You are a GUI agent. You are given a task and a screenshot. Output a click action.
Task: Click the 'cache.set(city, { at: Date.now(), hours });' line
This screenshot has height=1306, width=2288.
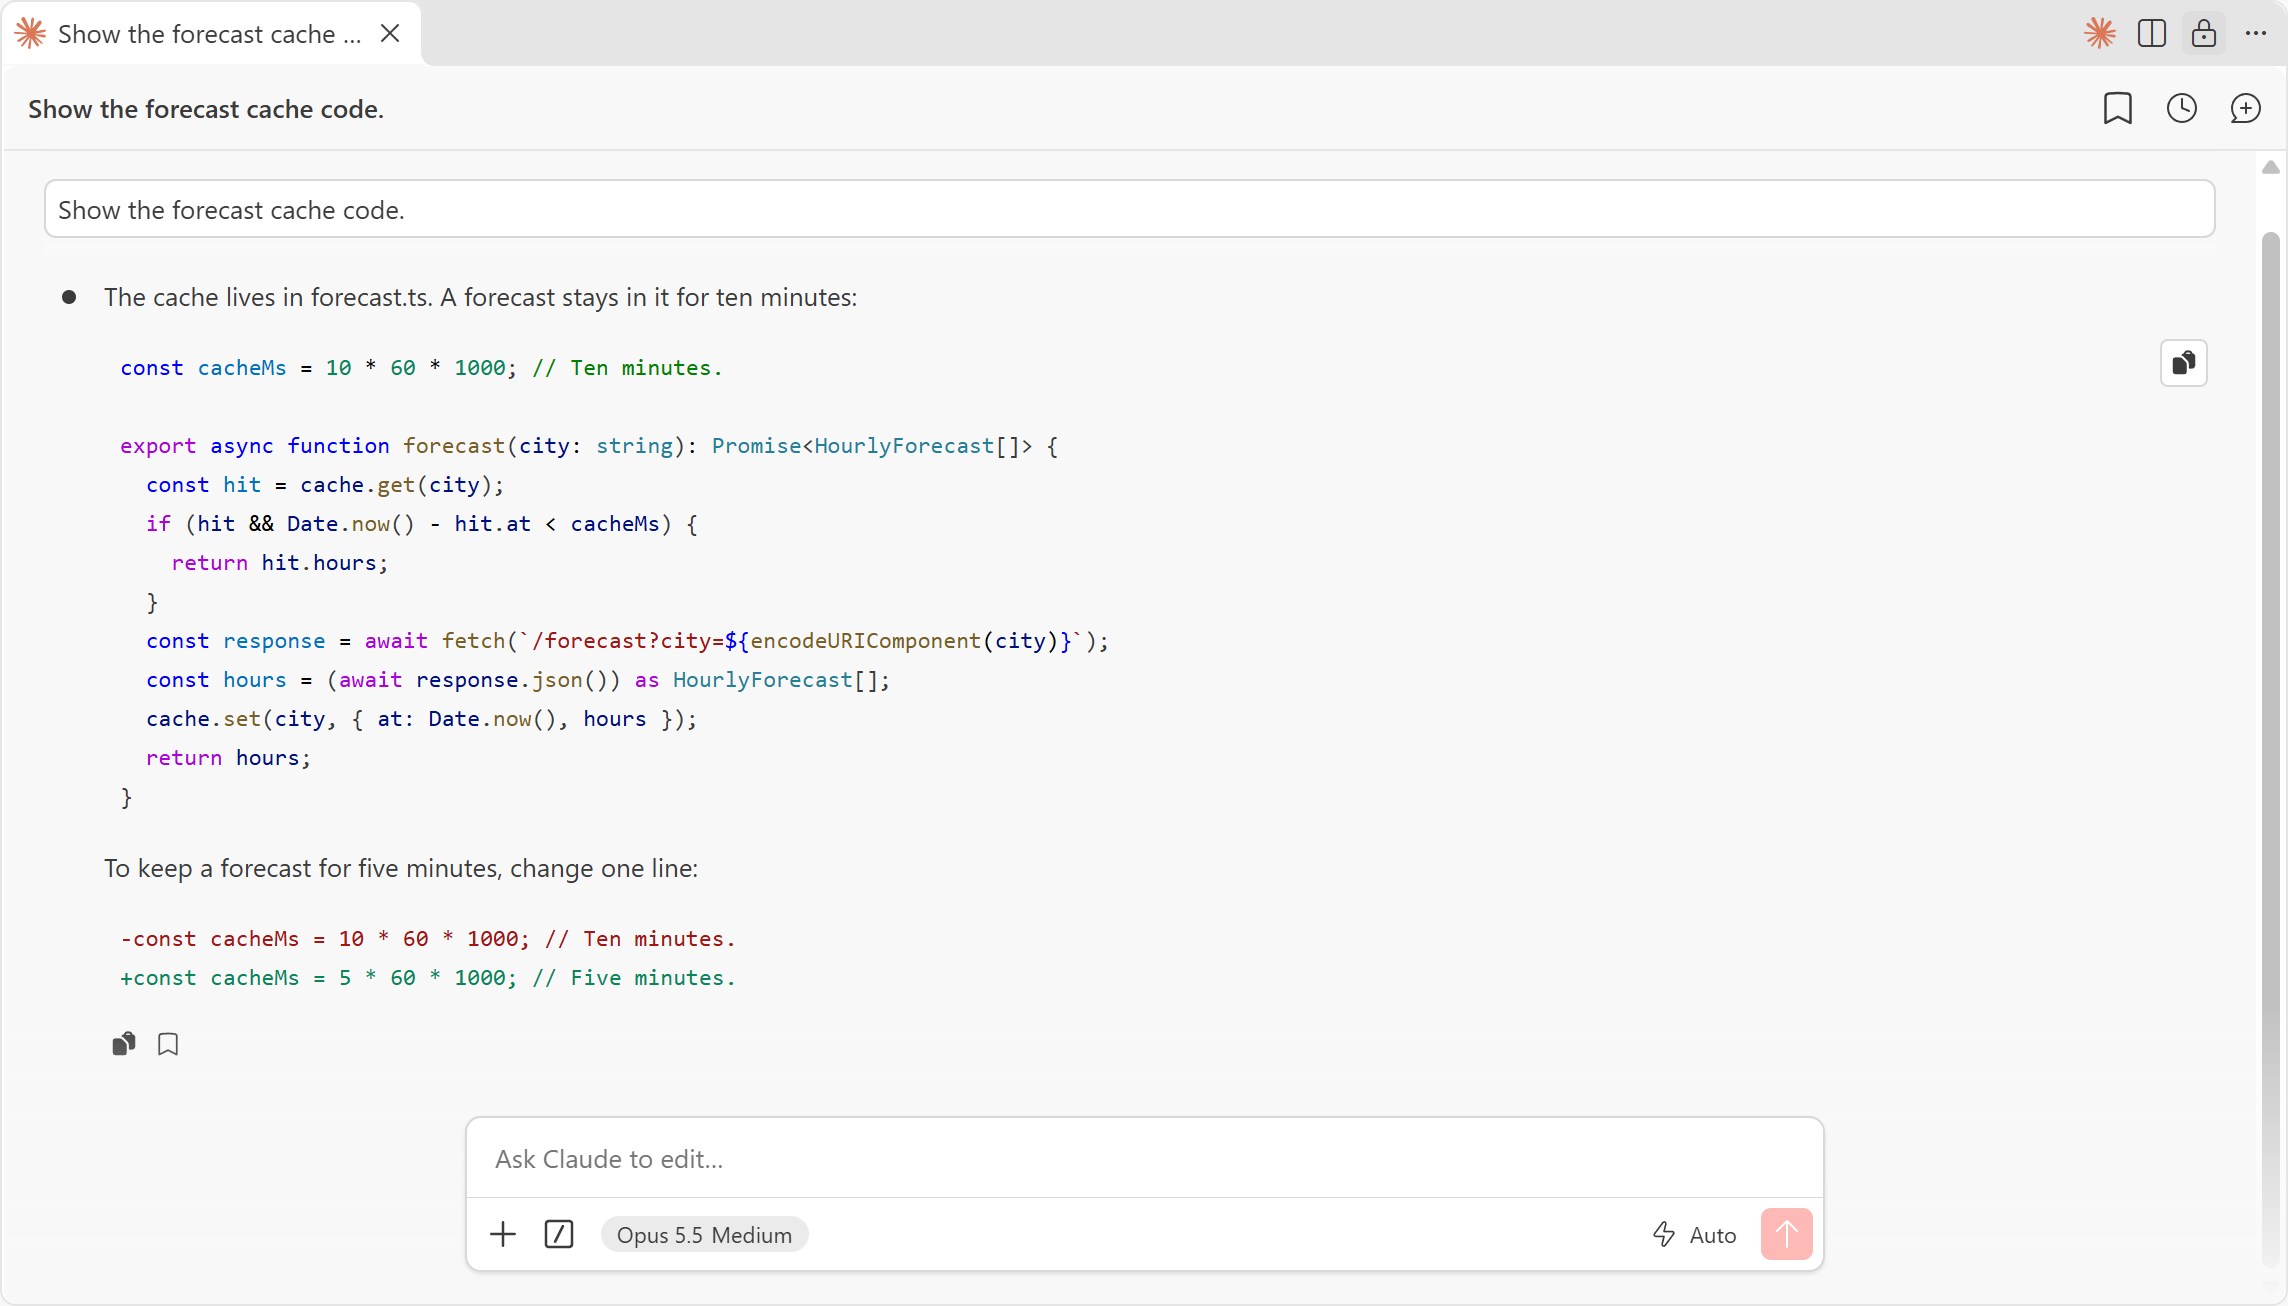coord(422,719)
